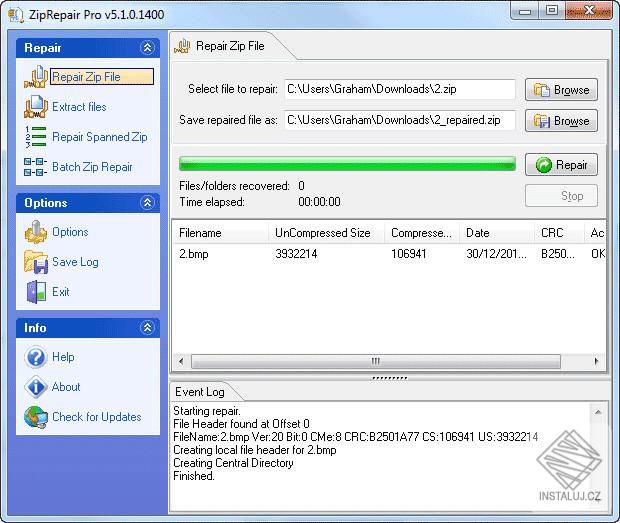620x523 pixels.
Task: Select Repair Spanned Zip link
Action: (100, 137)
